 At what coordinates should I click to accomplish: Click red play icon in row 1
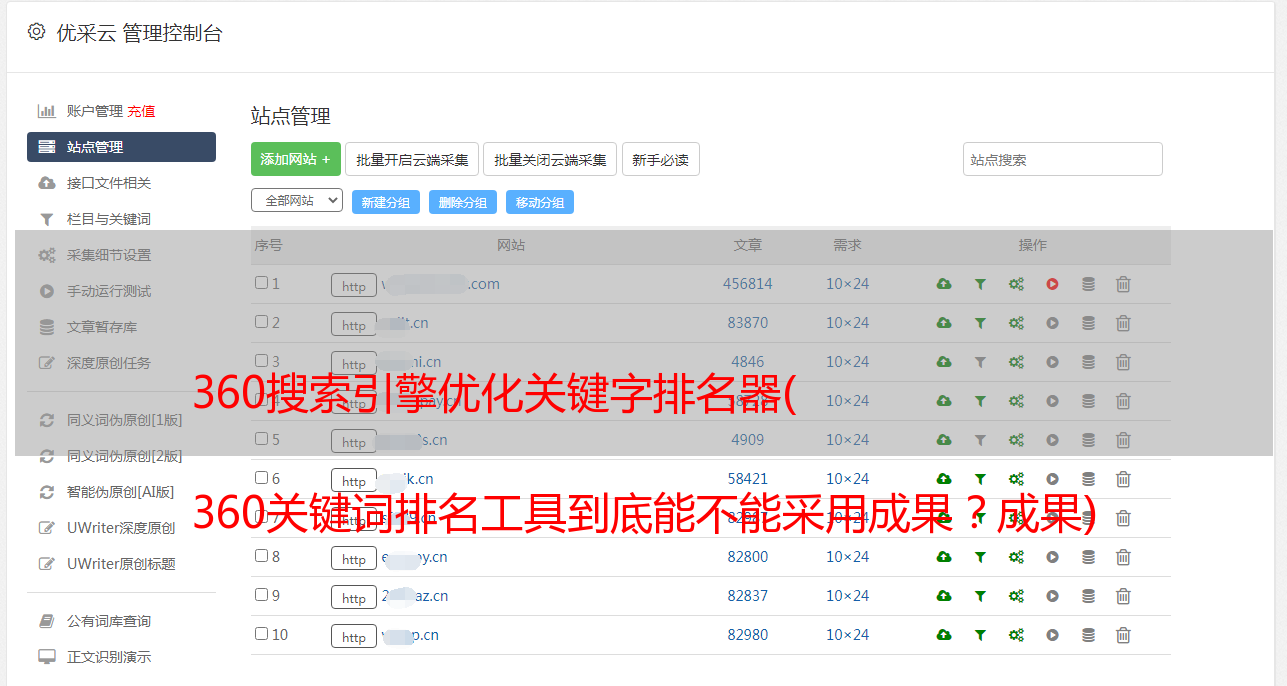pos(1052,284)
